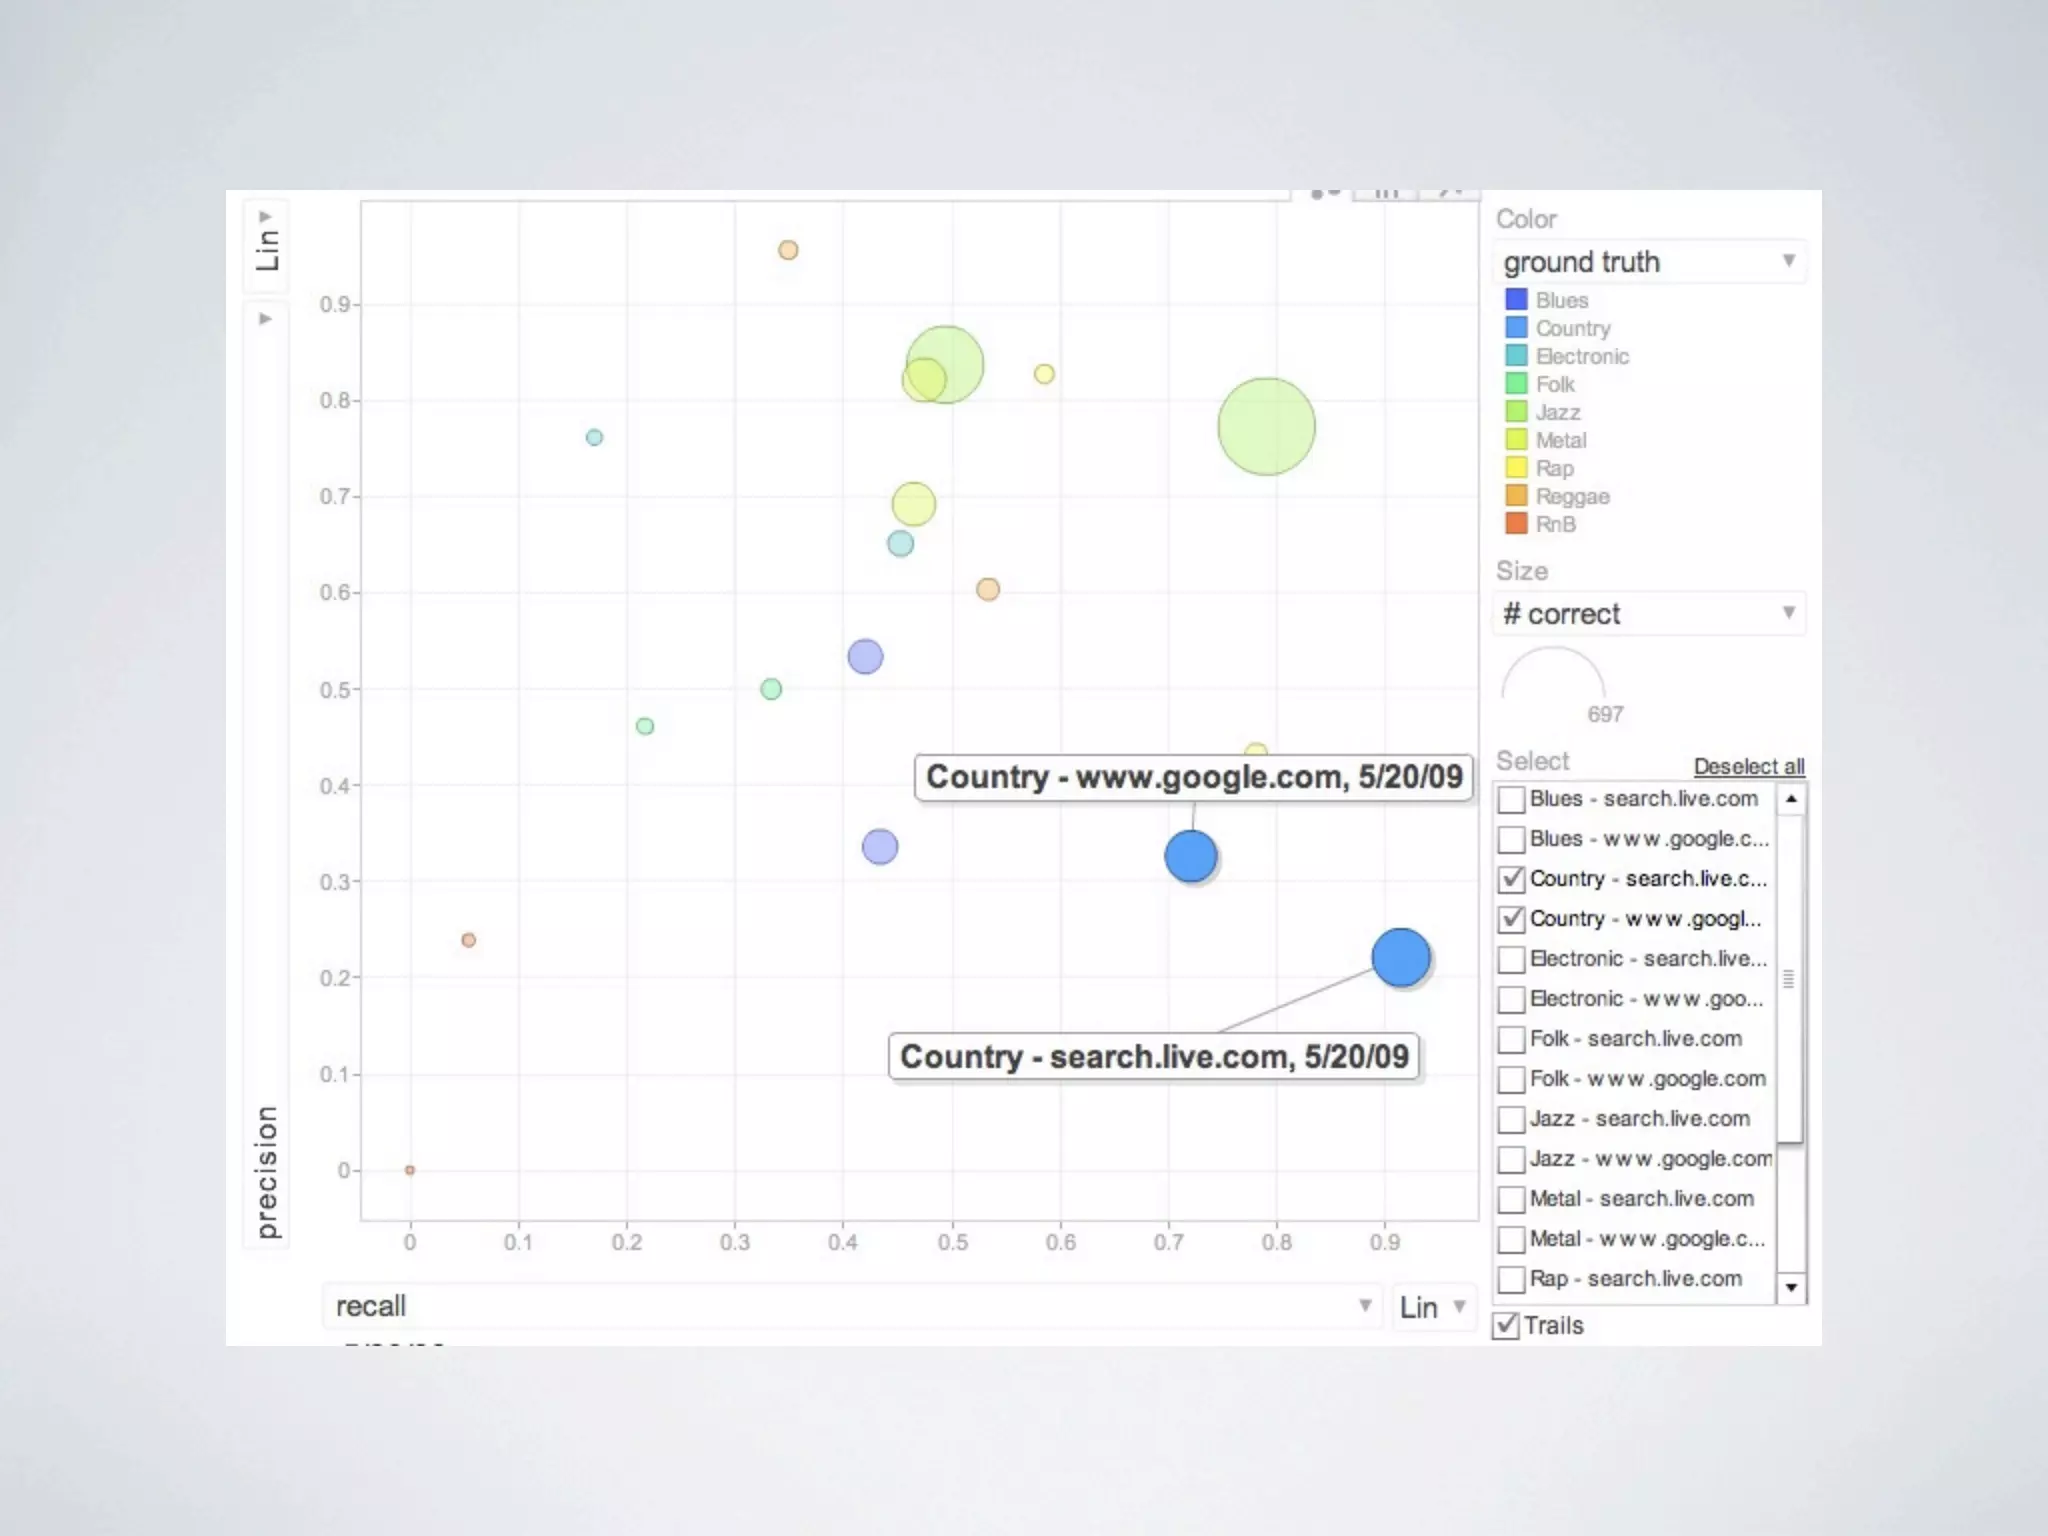Toggle the Trails checkbox

pyautogui.click(x=1506, y=1326)
